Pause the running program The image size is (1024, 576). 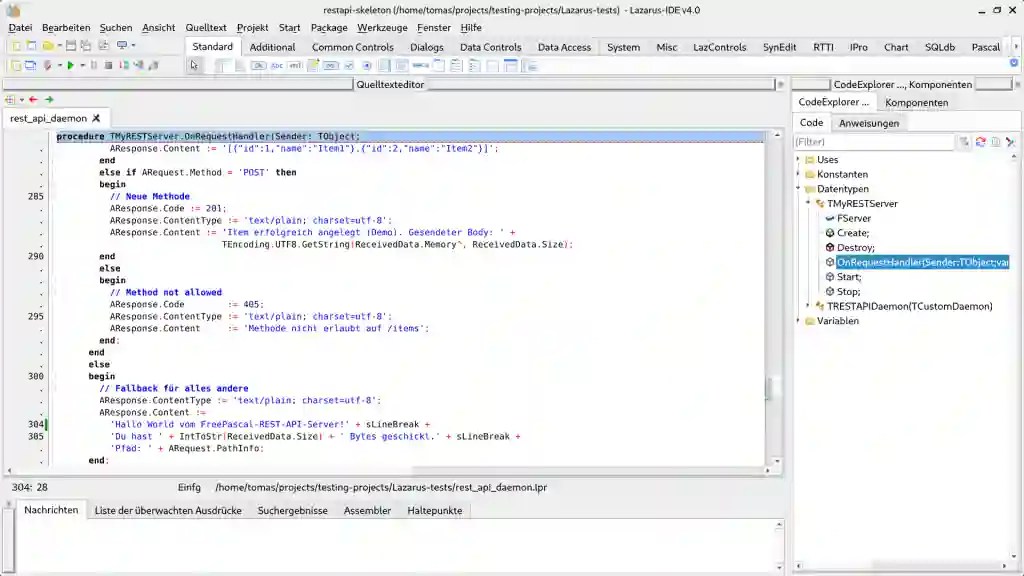[94, 64]
